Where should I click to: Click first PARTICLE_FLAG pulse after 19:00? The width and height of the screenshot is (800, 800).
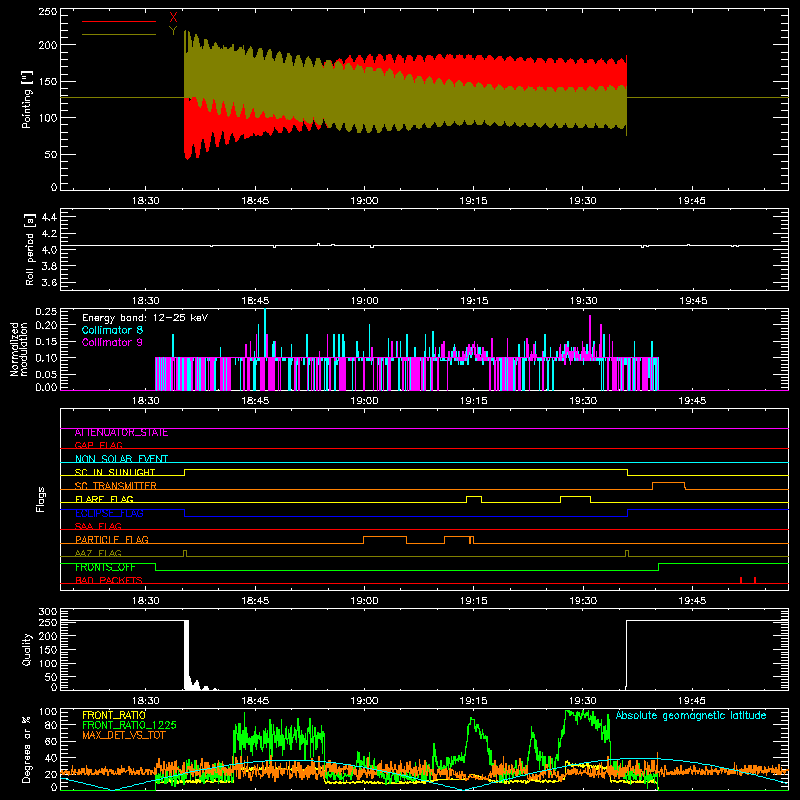pos(385,539)
